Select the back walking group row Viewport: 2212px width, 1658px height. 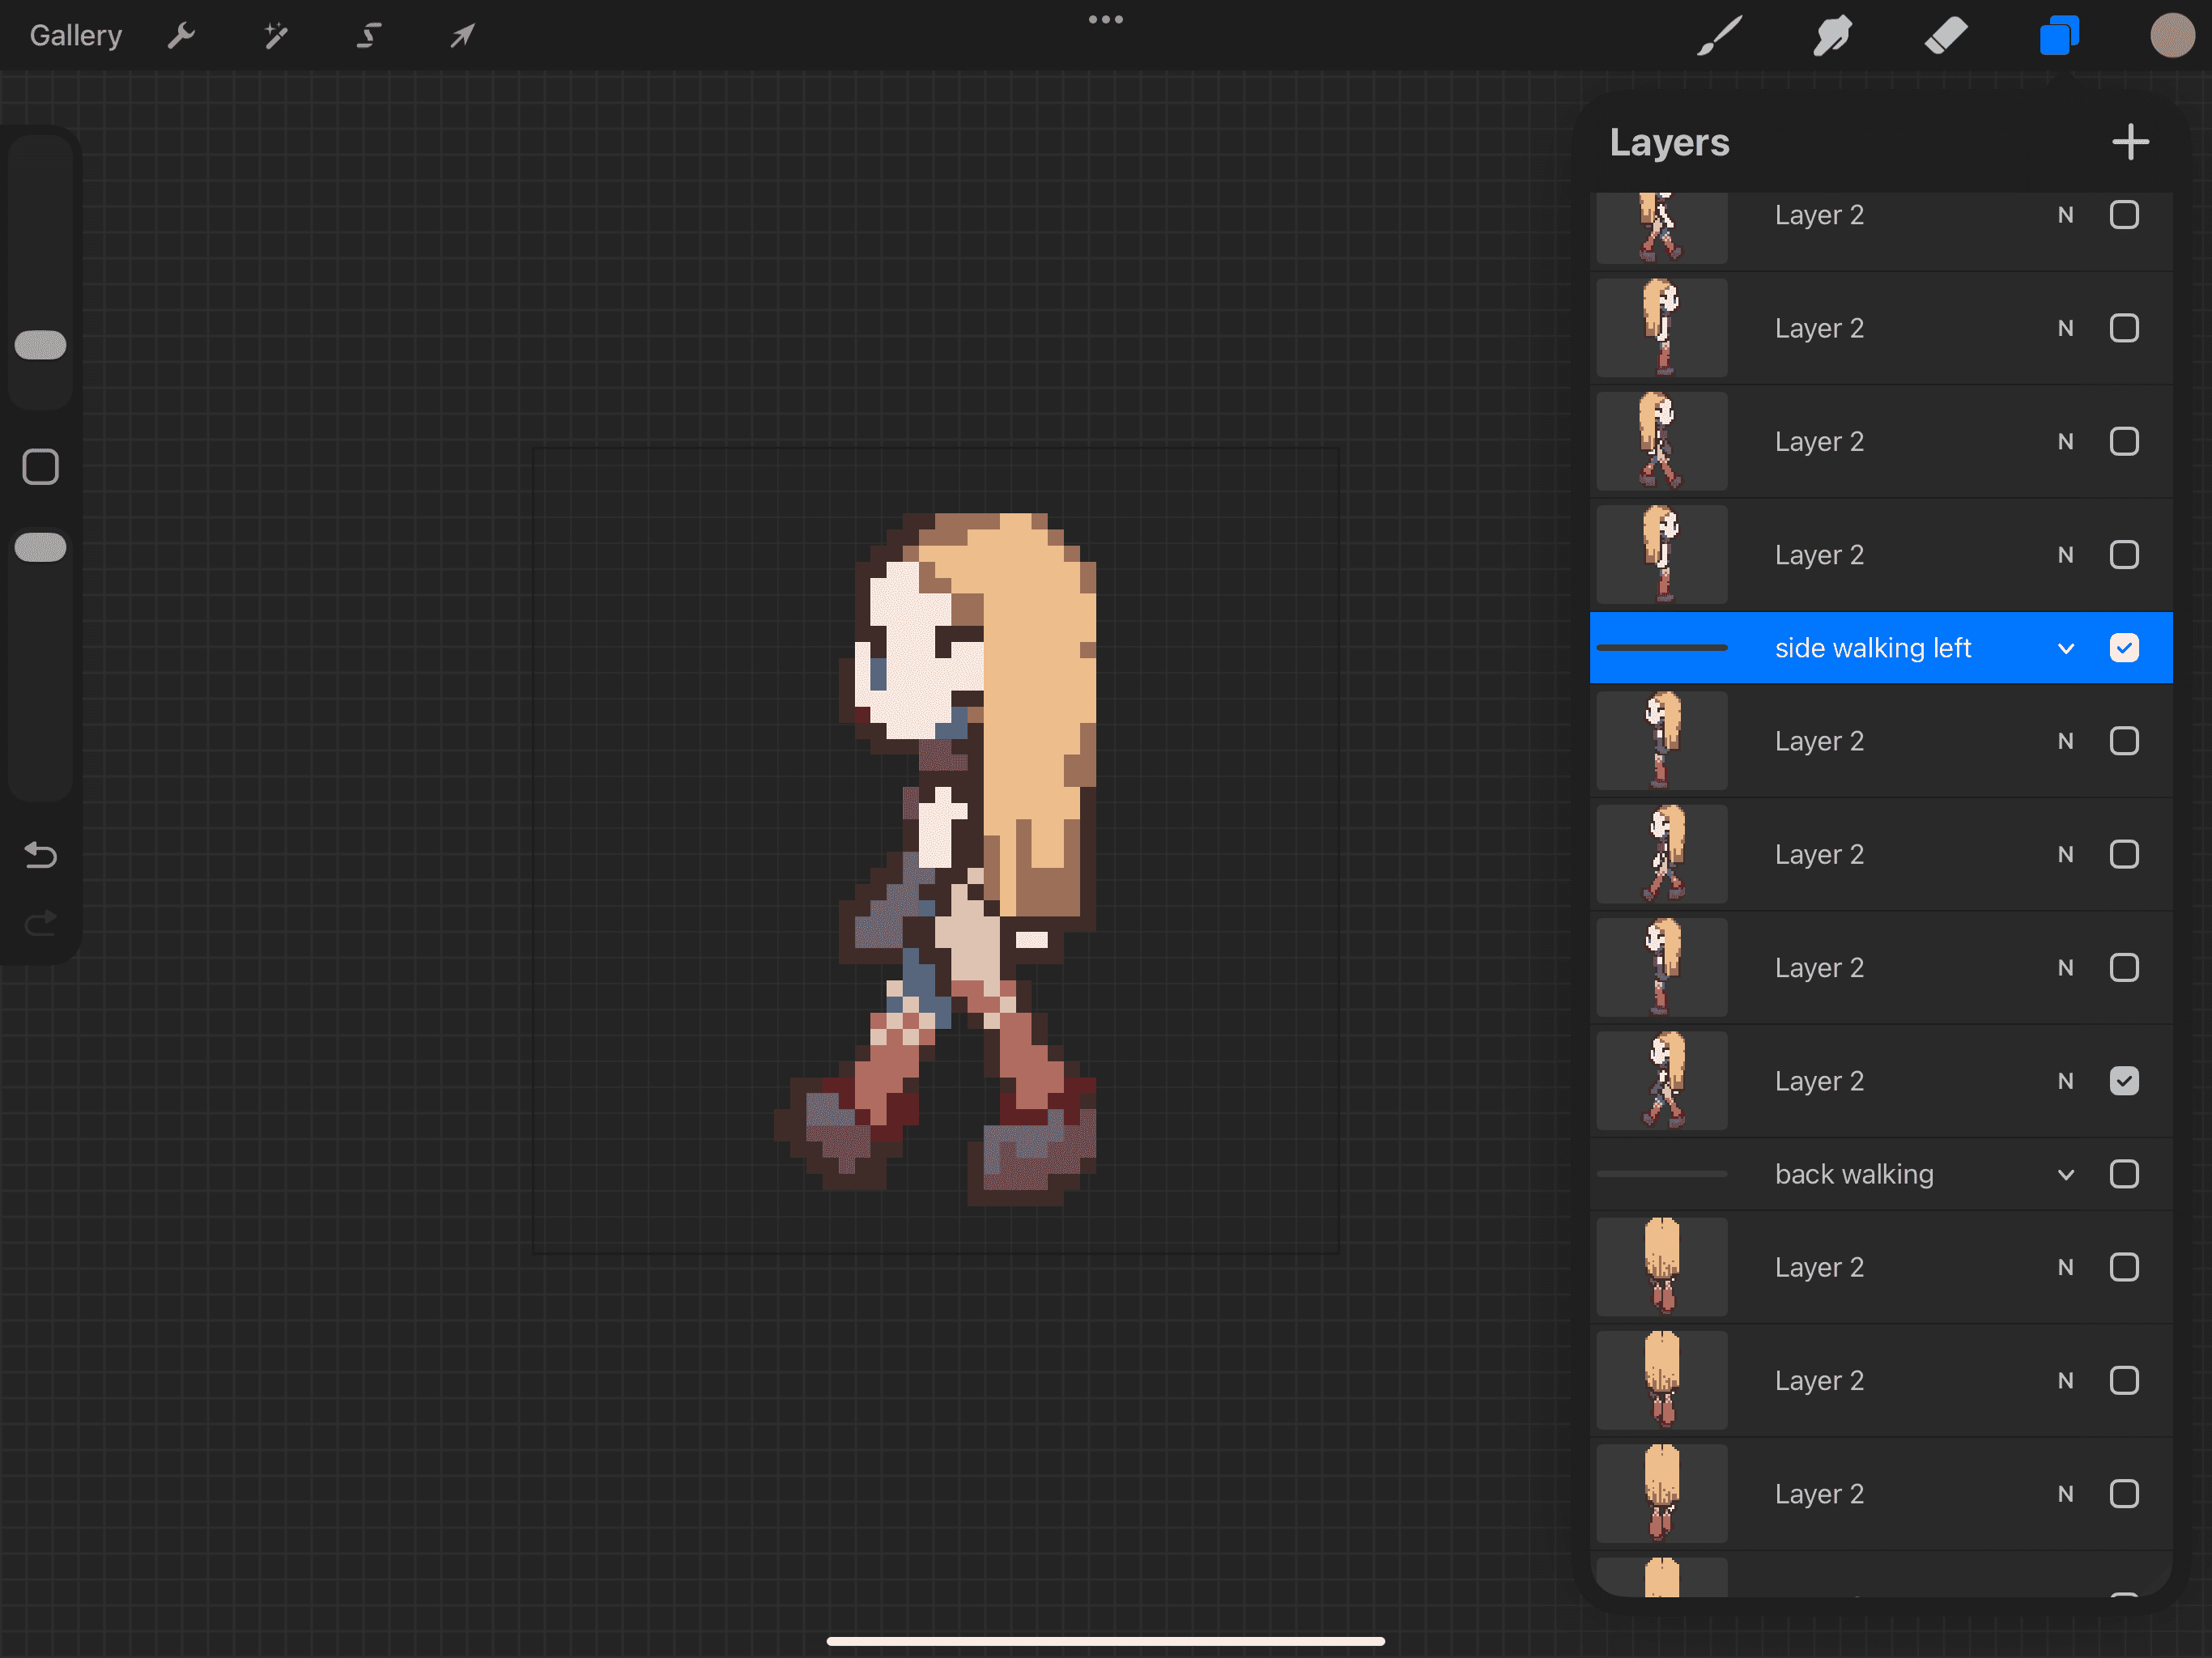click(1853, 1174)
